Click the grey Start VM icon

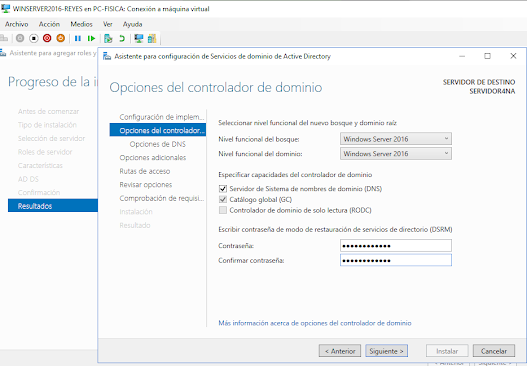pos(20,38)
